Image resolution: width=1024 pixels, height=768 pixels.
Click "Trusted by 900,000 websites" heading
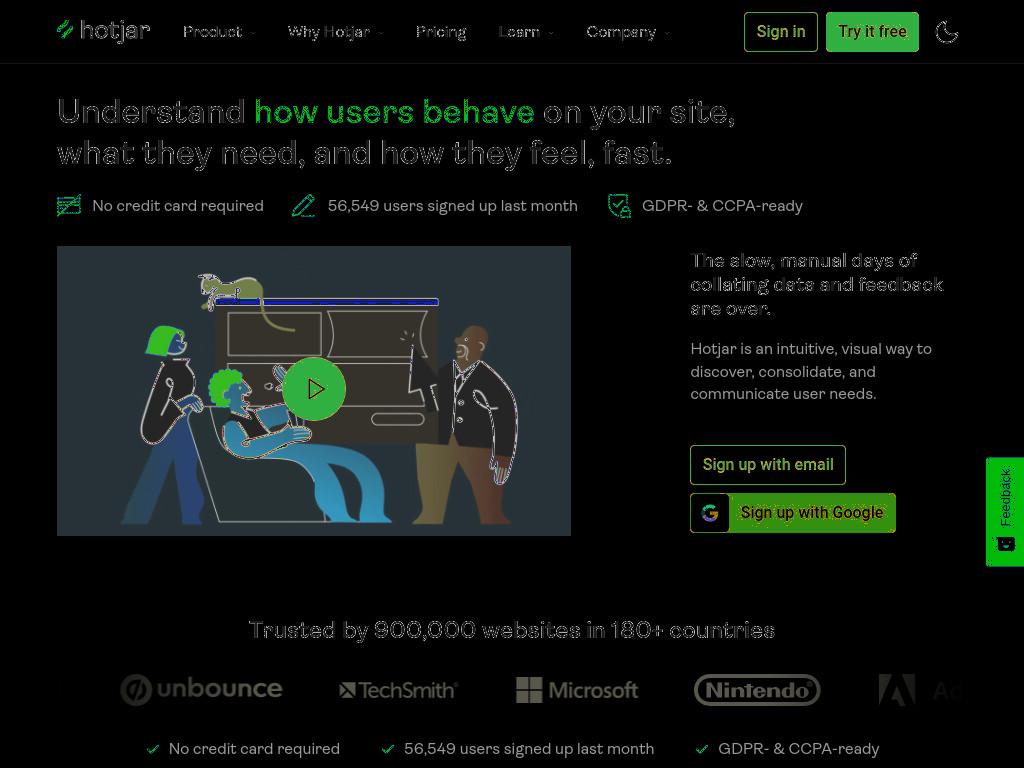click(x=512, y=630)
